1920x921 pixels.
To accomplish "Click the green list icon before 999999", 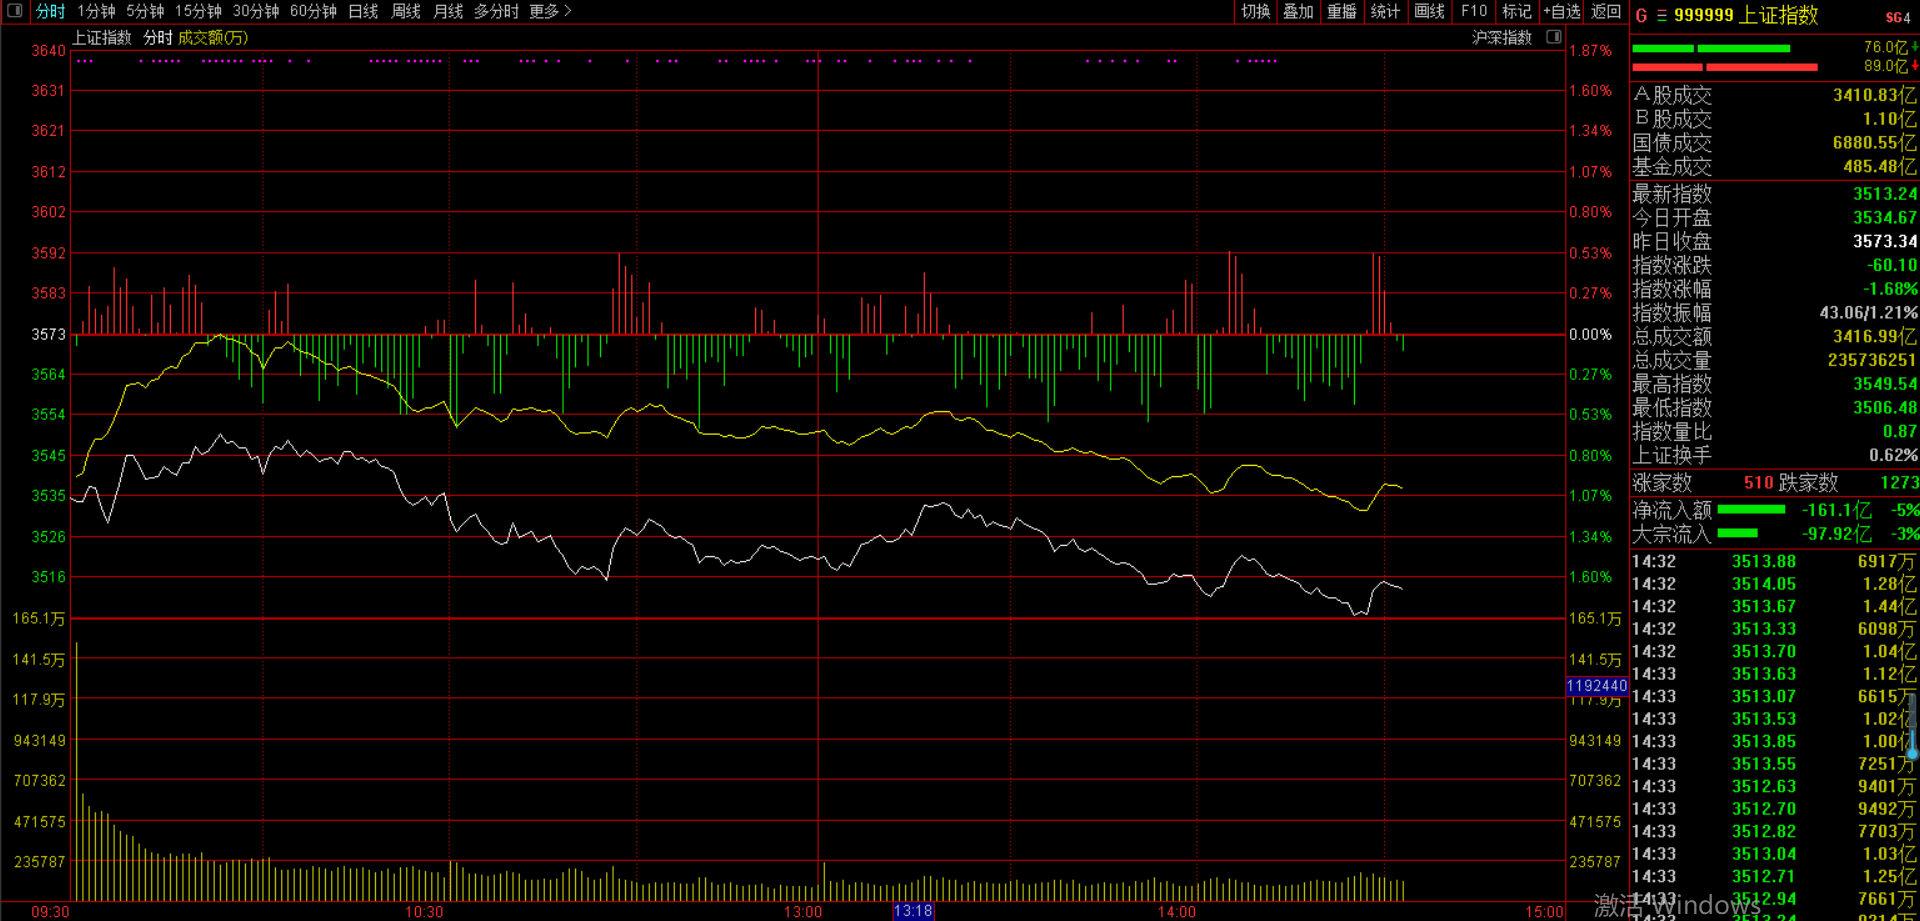I will pos(1661,16).
